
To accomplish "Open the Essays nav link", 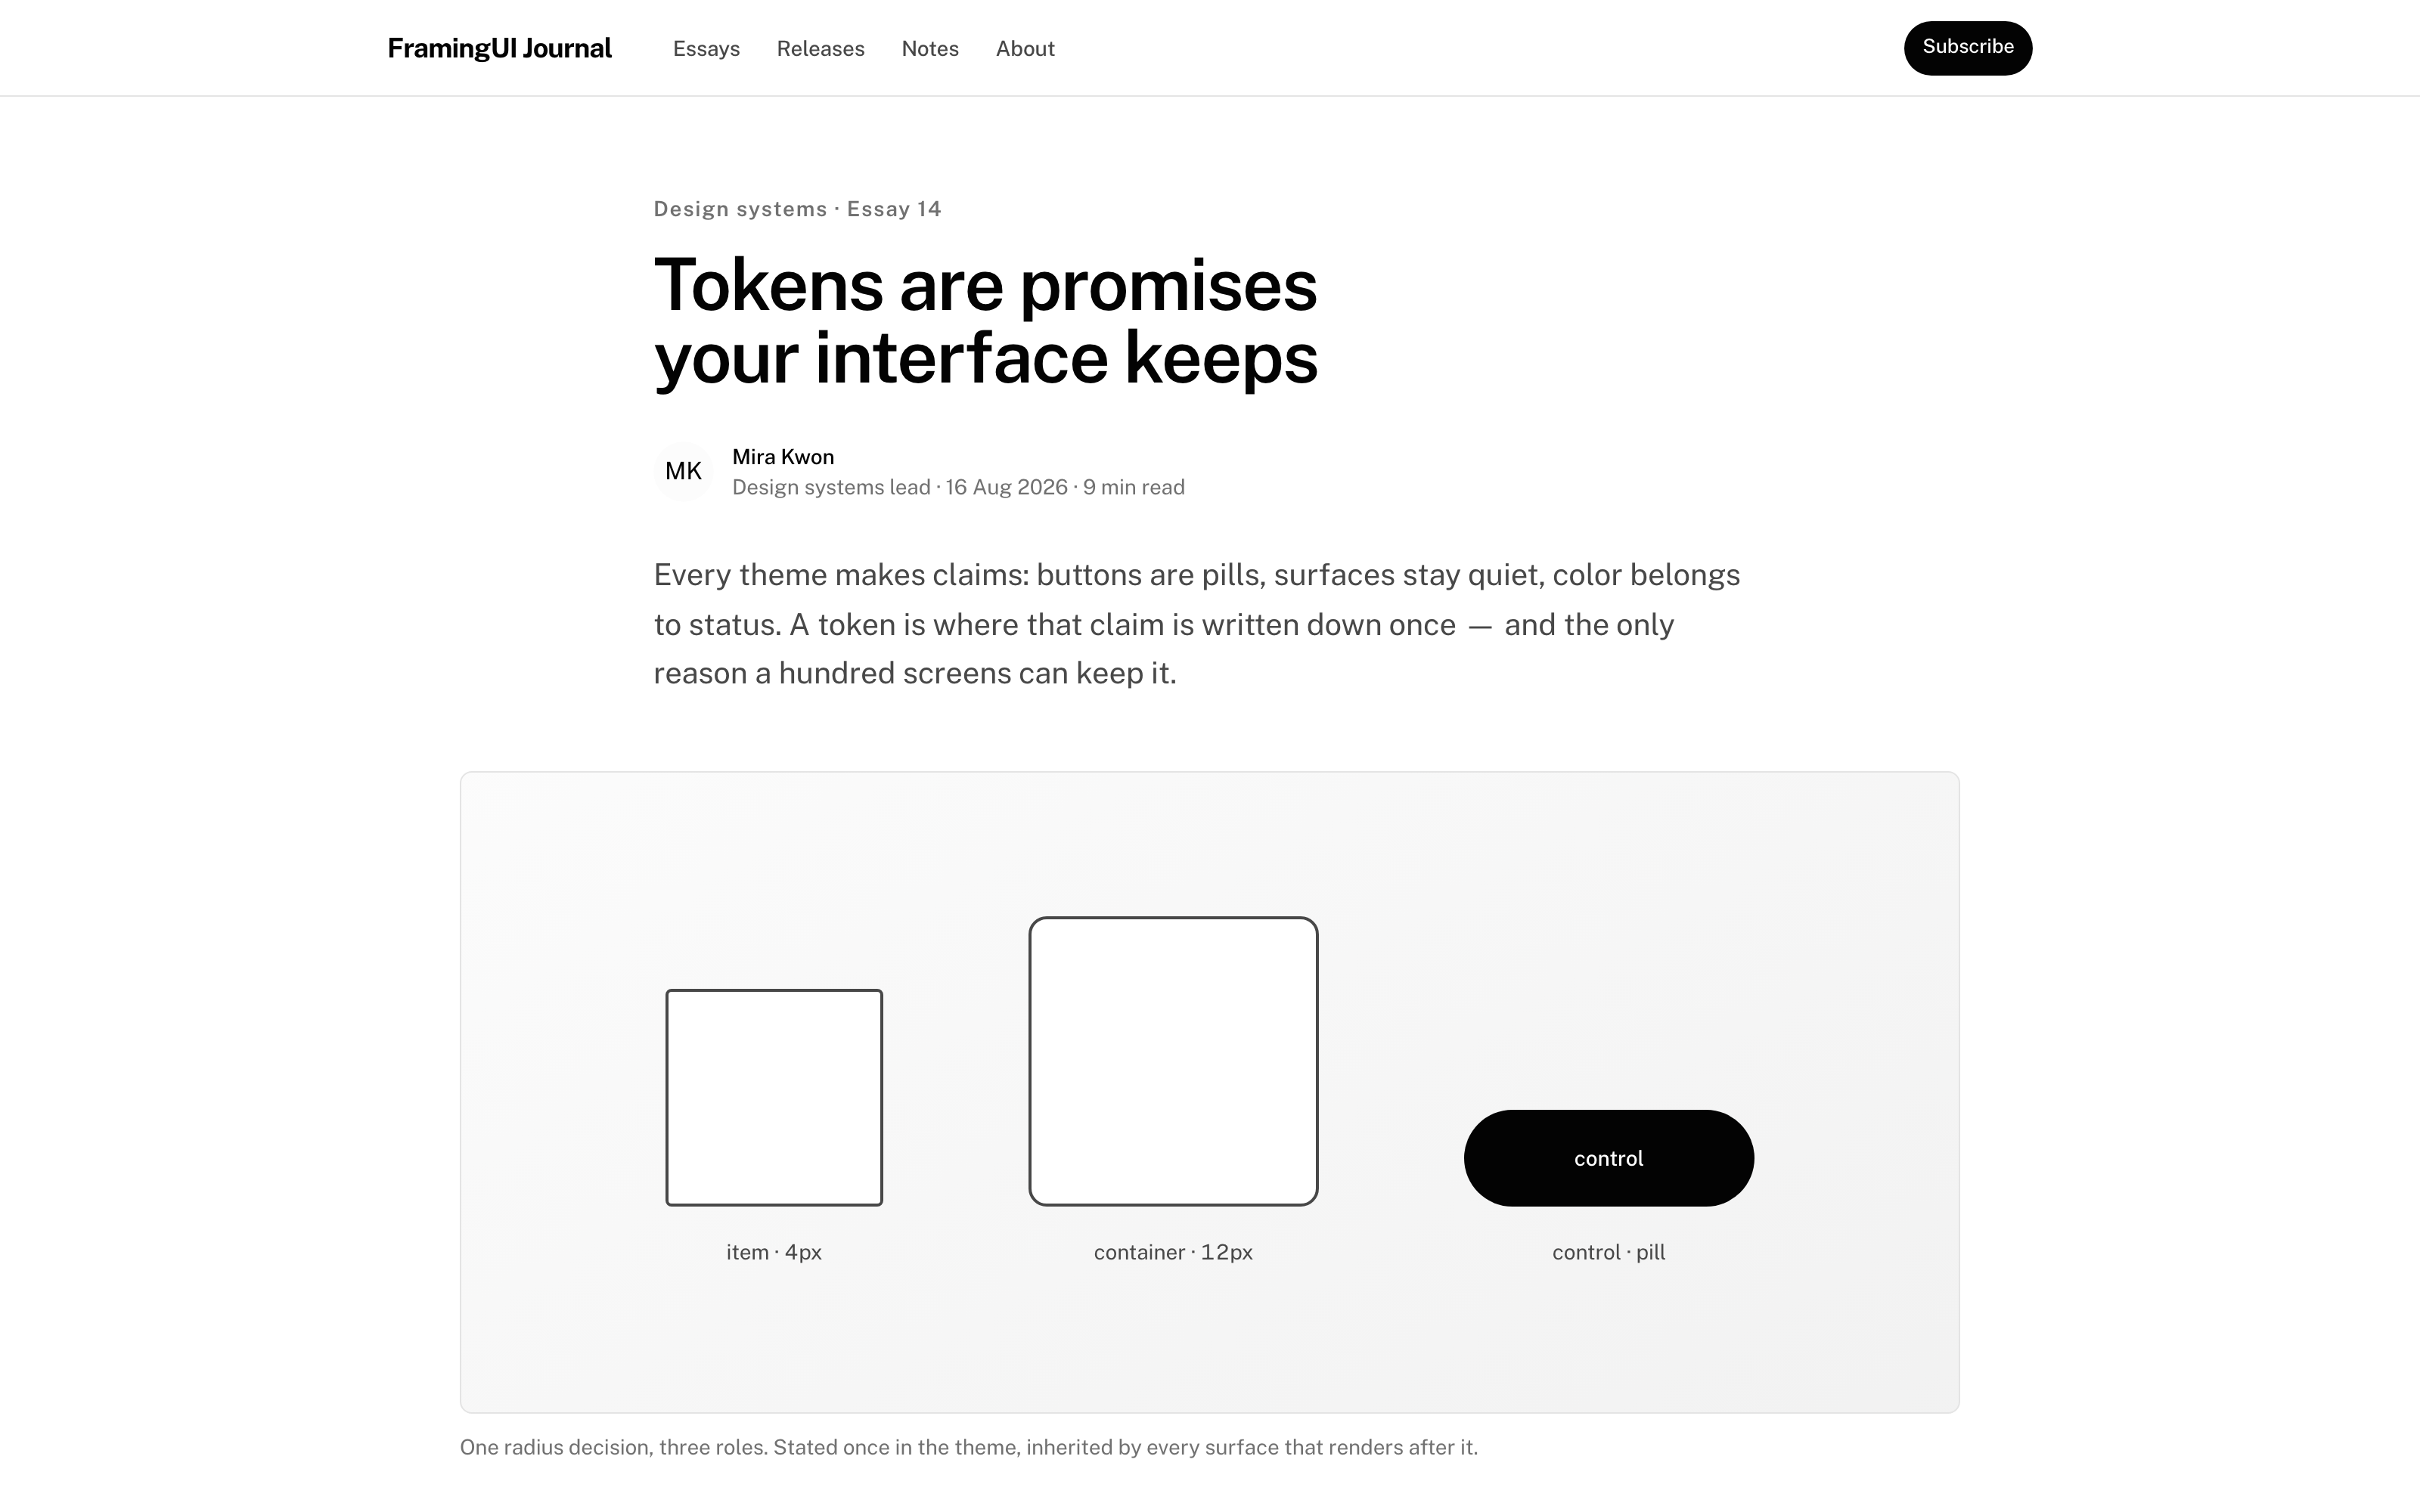I will click(x=706, y=48).
